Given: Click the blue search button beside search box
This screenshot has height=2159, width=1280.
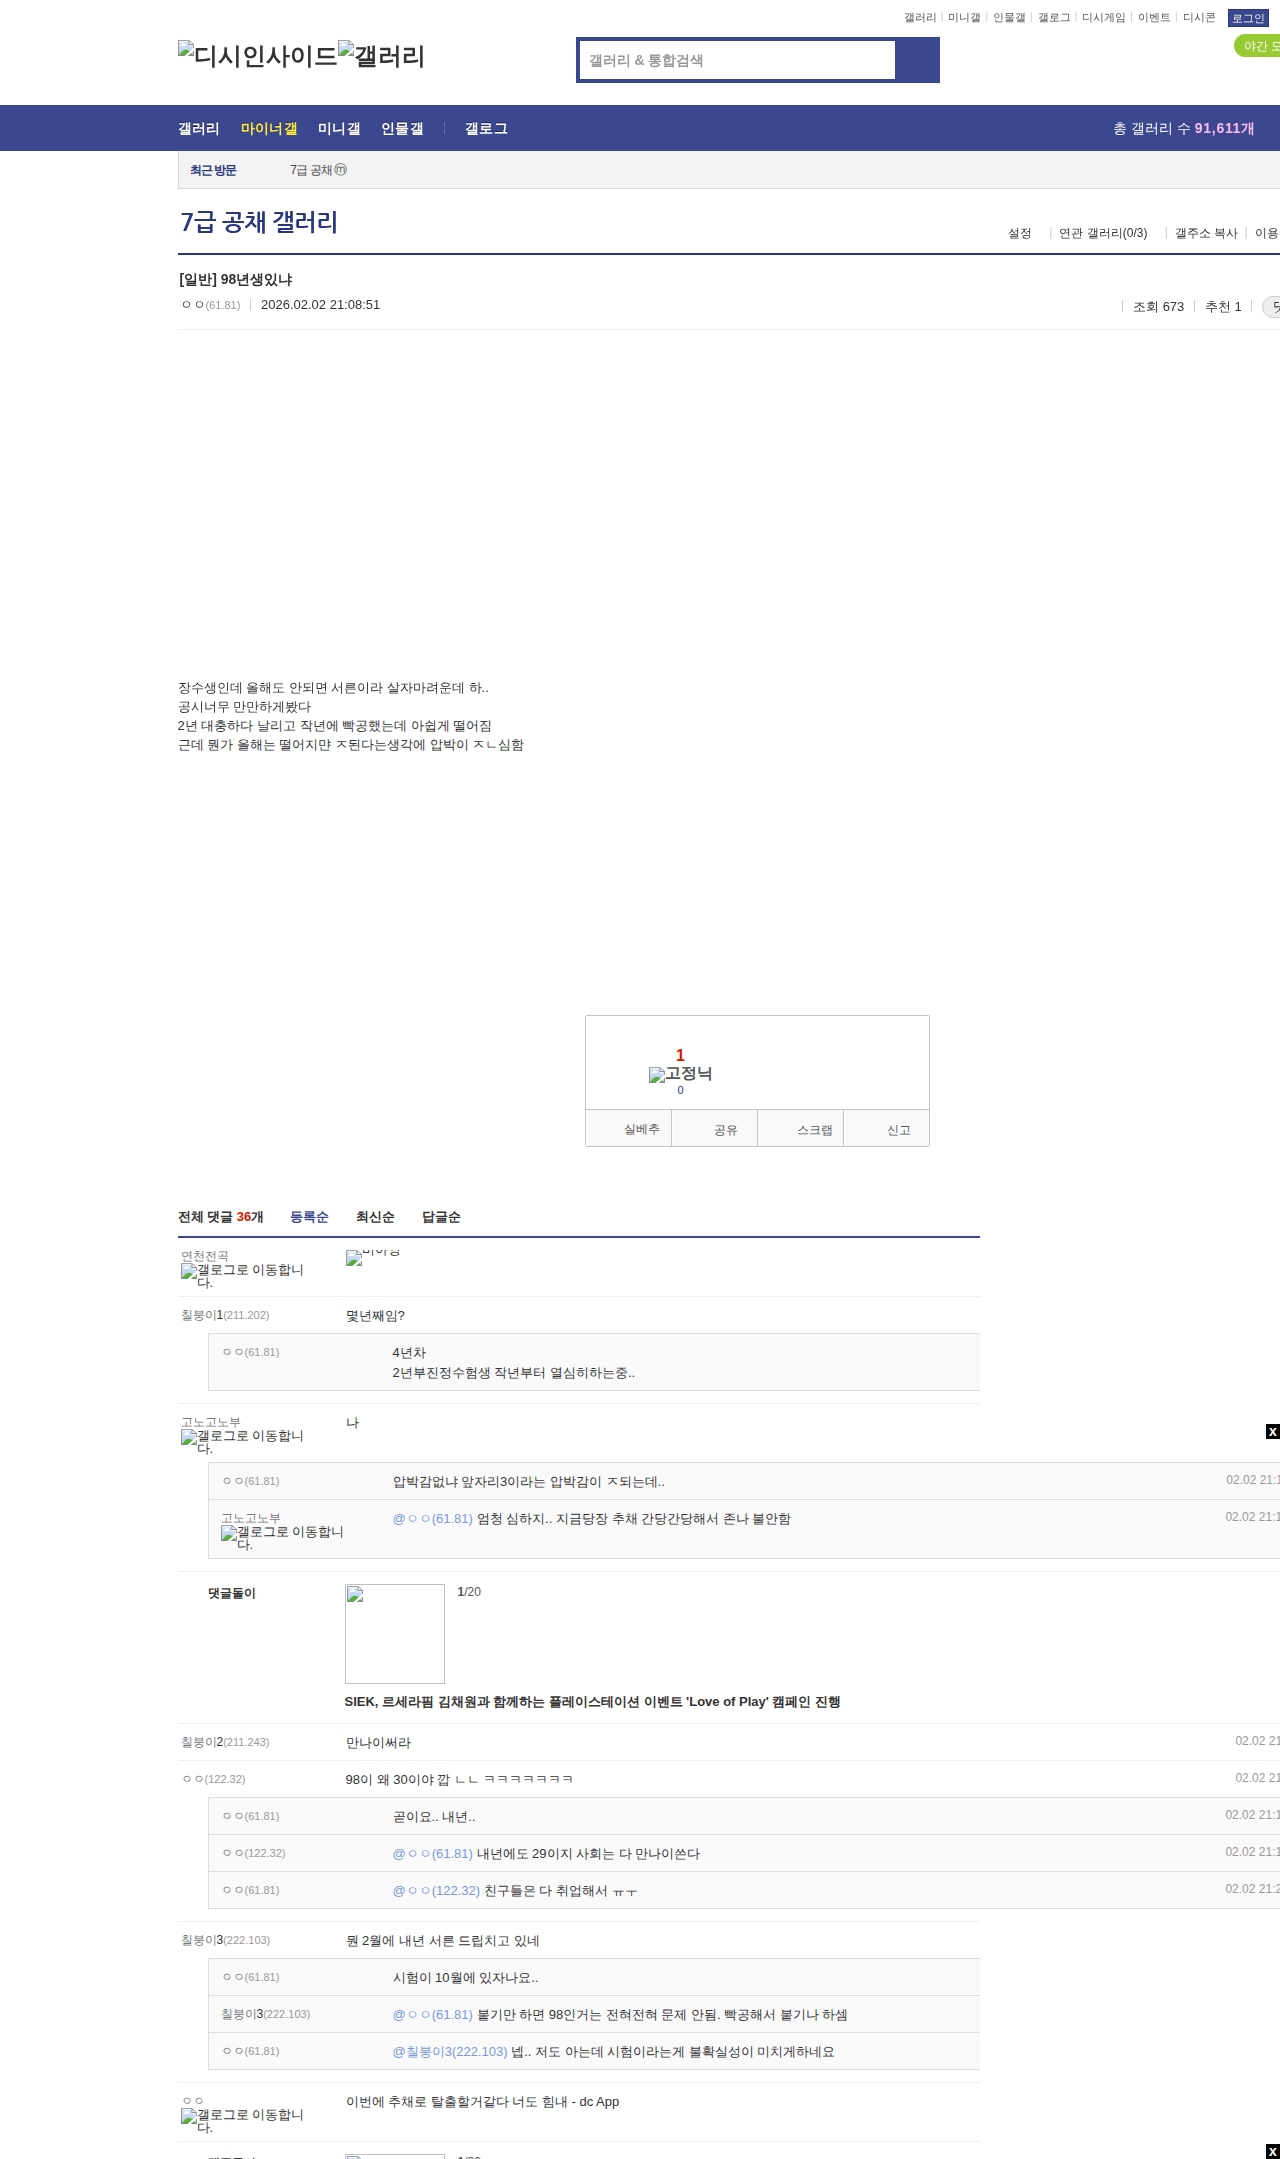Looking at the screenshot, I should [917, 60].
